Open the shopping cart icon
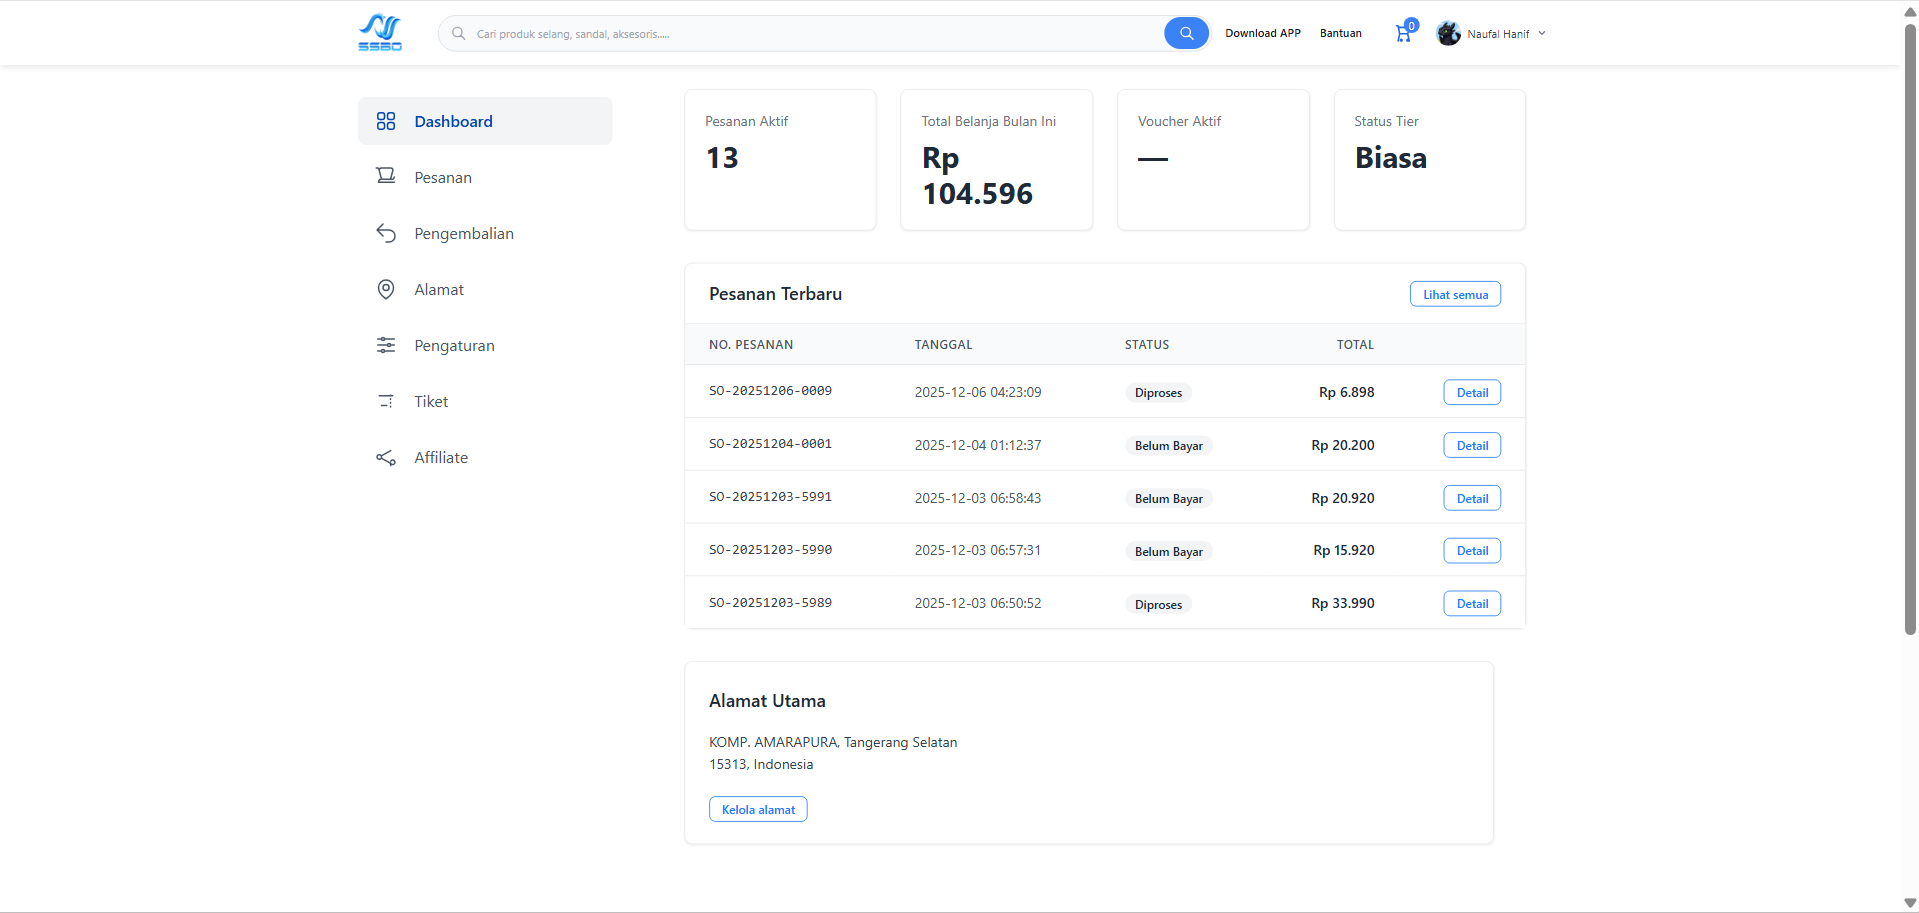This screenshot has width=1919, height=913. pyautogui.click(x=1403, y=34)
